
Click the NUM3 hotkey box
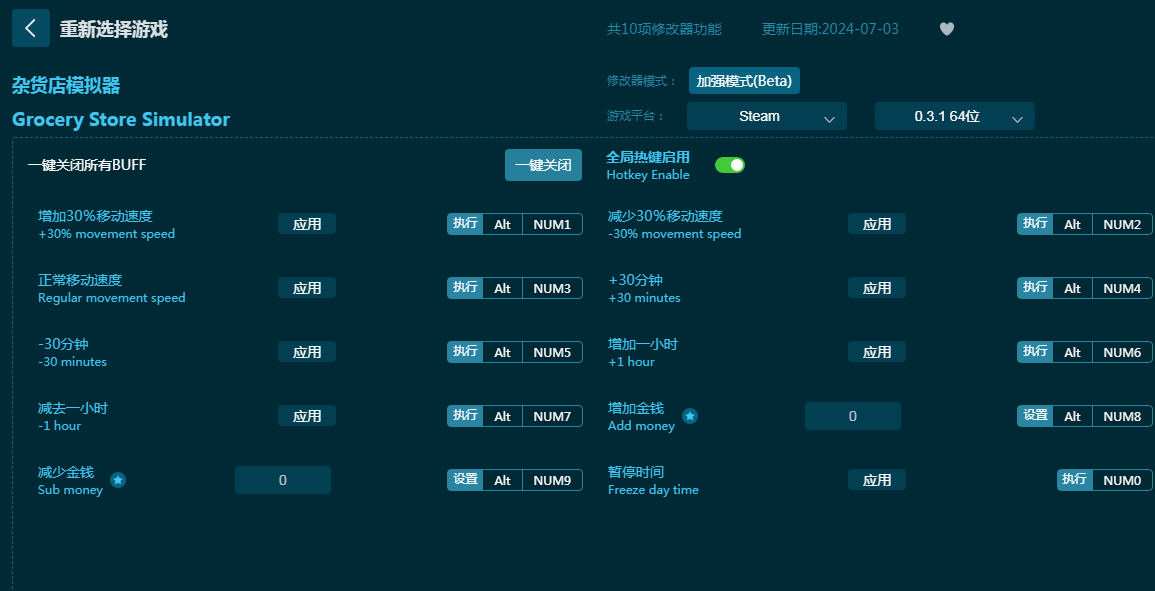point(552,288)
